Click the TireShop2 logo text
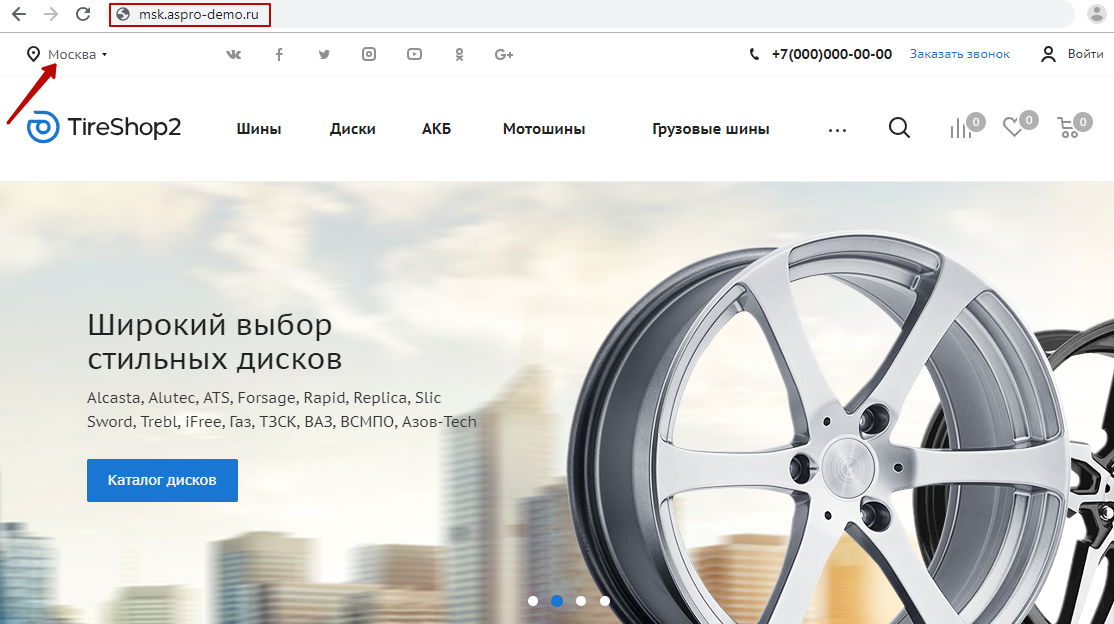The width and height of the screenshot is (1114, 624). click(x=124, y=127)
